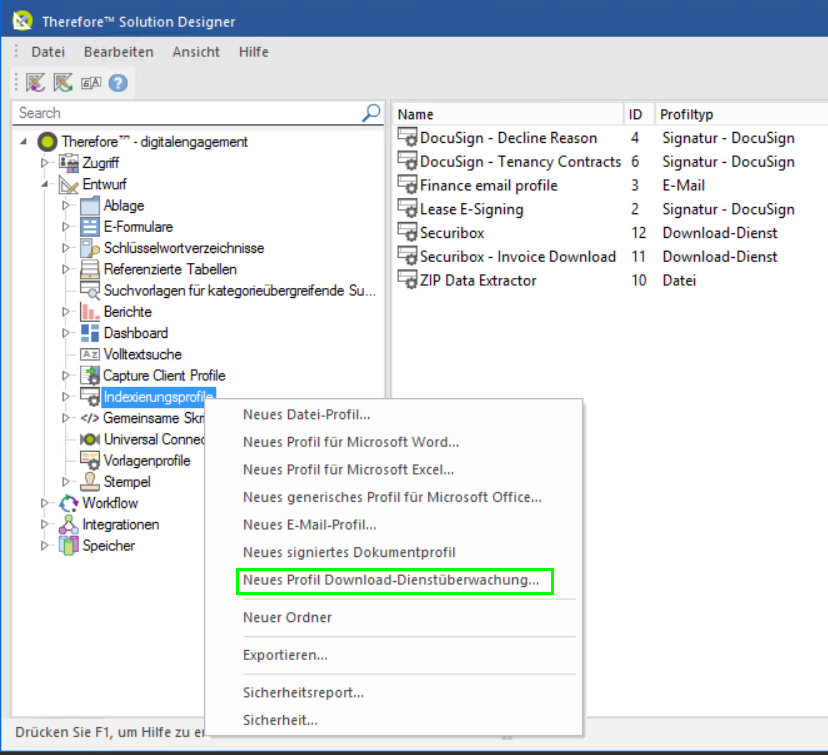Click the Indexierungsprofile gear icon
The width and height of the screenshot is (828, 755).
[90, 397]
